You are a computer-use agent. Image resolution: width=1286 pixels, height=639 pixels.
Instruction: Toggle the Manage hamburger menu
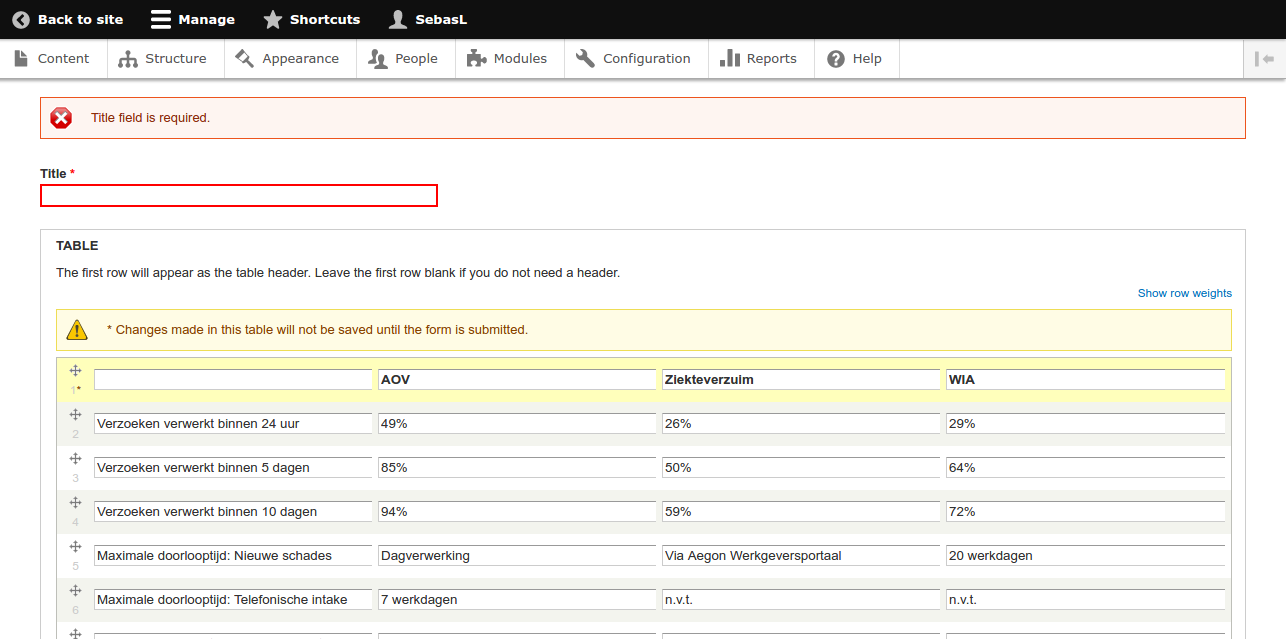161,20
